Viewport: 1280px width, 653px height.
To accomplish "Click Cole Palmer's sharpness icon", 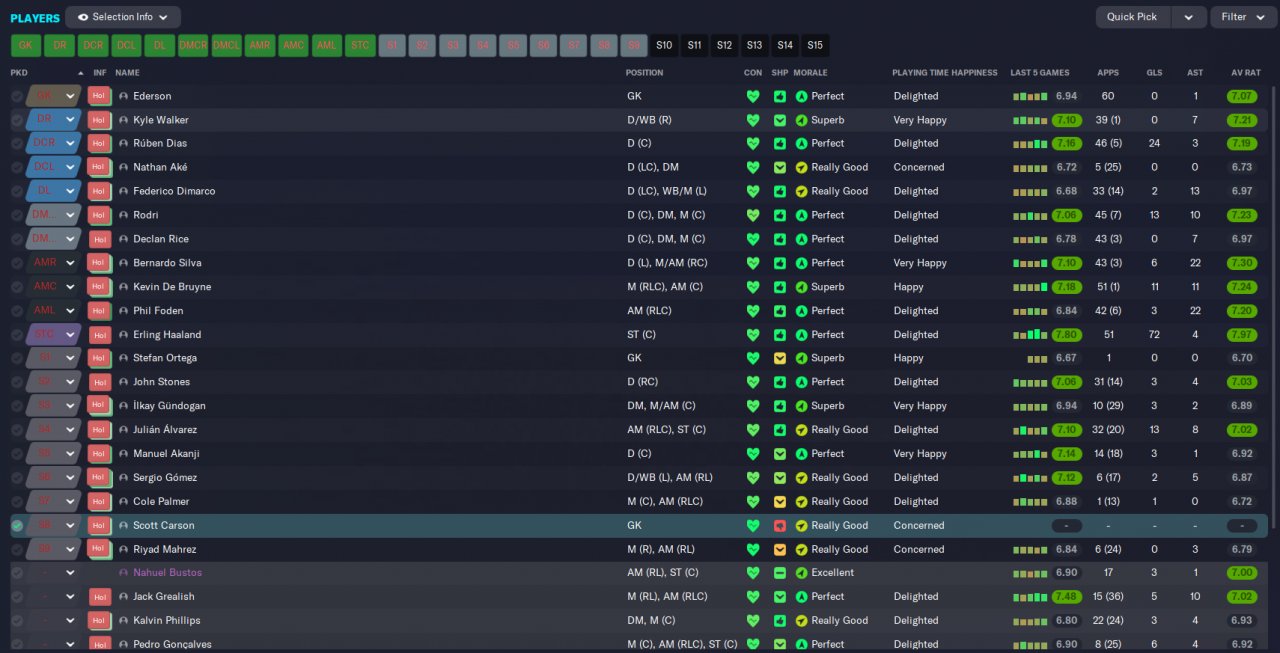I will (780, 502).
